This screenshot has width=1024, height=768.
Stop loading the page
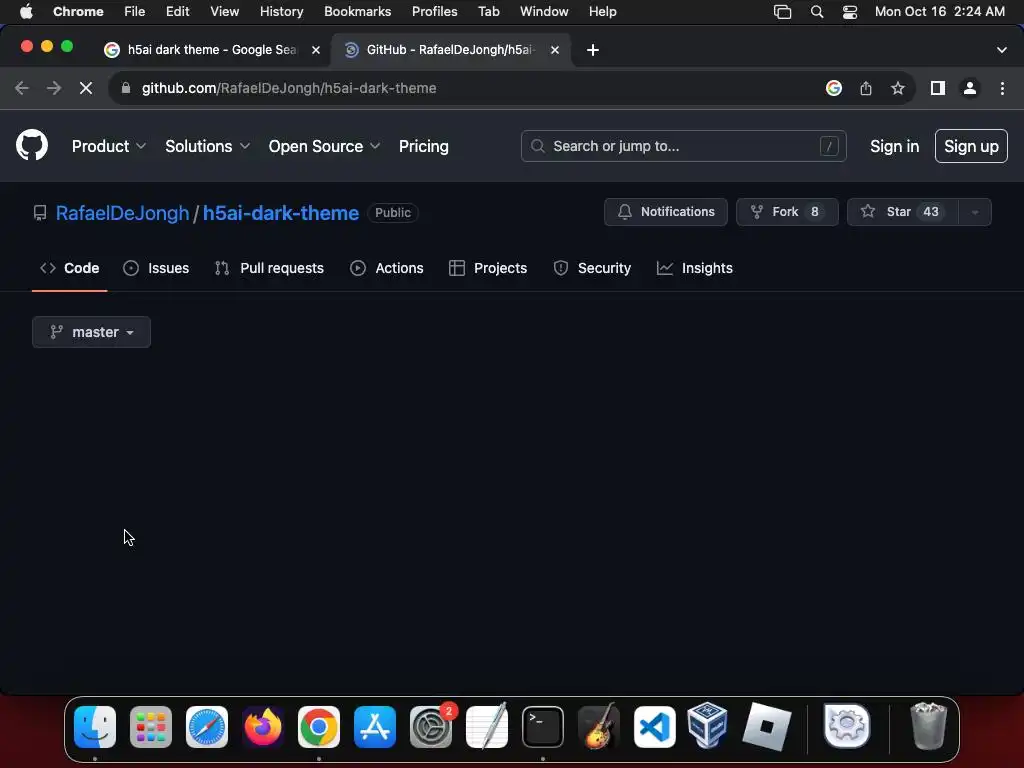(86, 88)
